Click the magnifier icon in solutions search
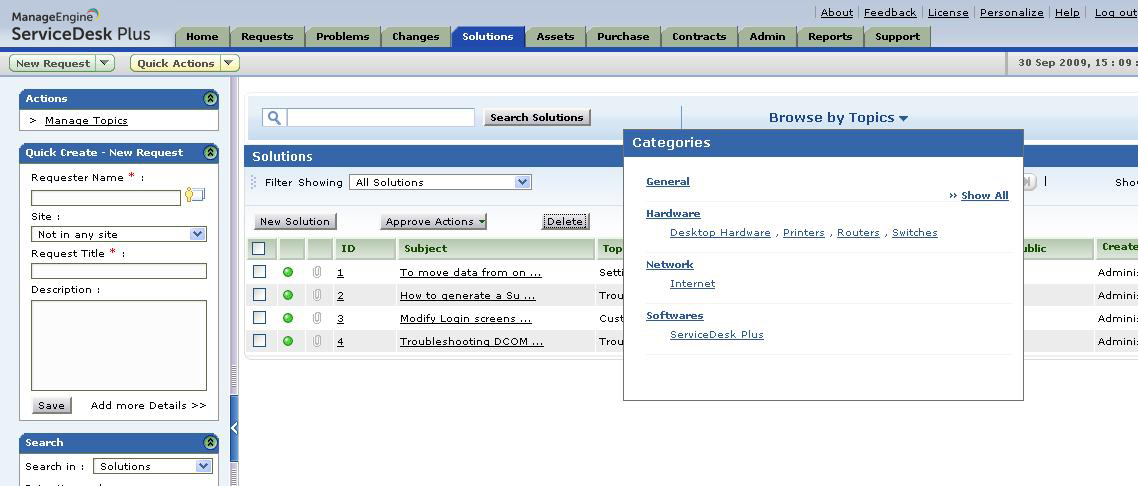Image resolution: width=1138 pixels, height=486 pixels. click(274, 117)
